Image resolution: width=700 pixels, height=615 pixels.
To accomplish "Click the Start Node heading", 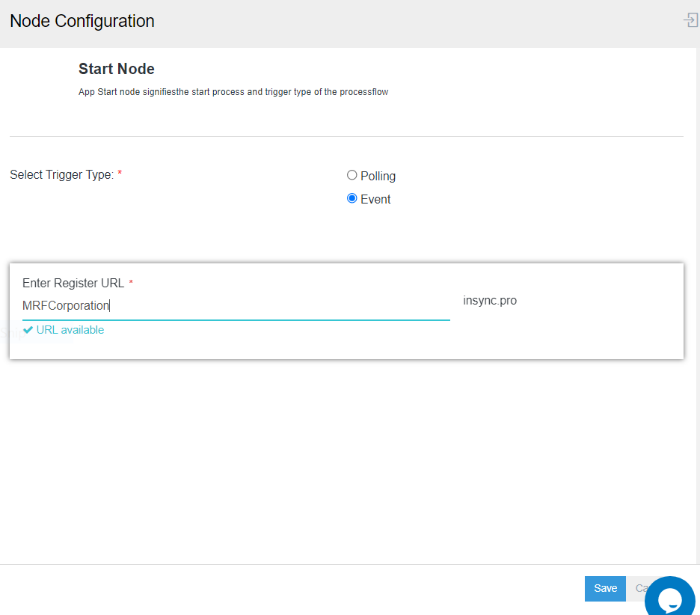I will pos(116,69).
